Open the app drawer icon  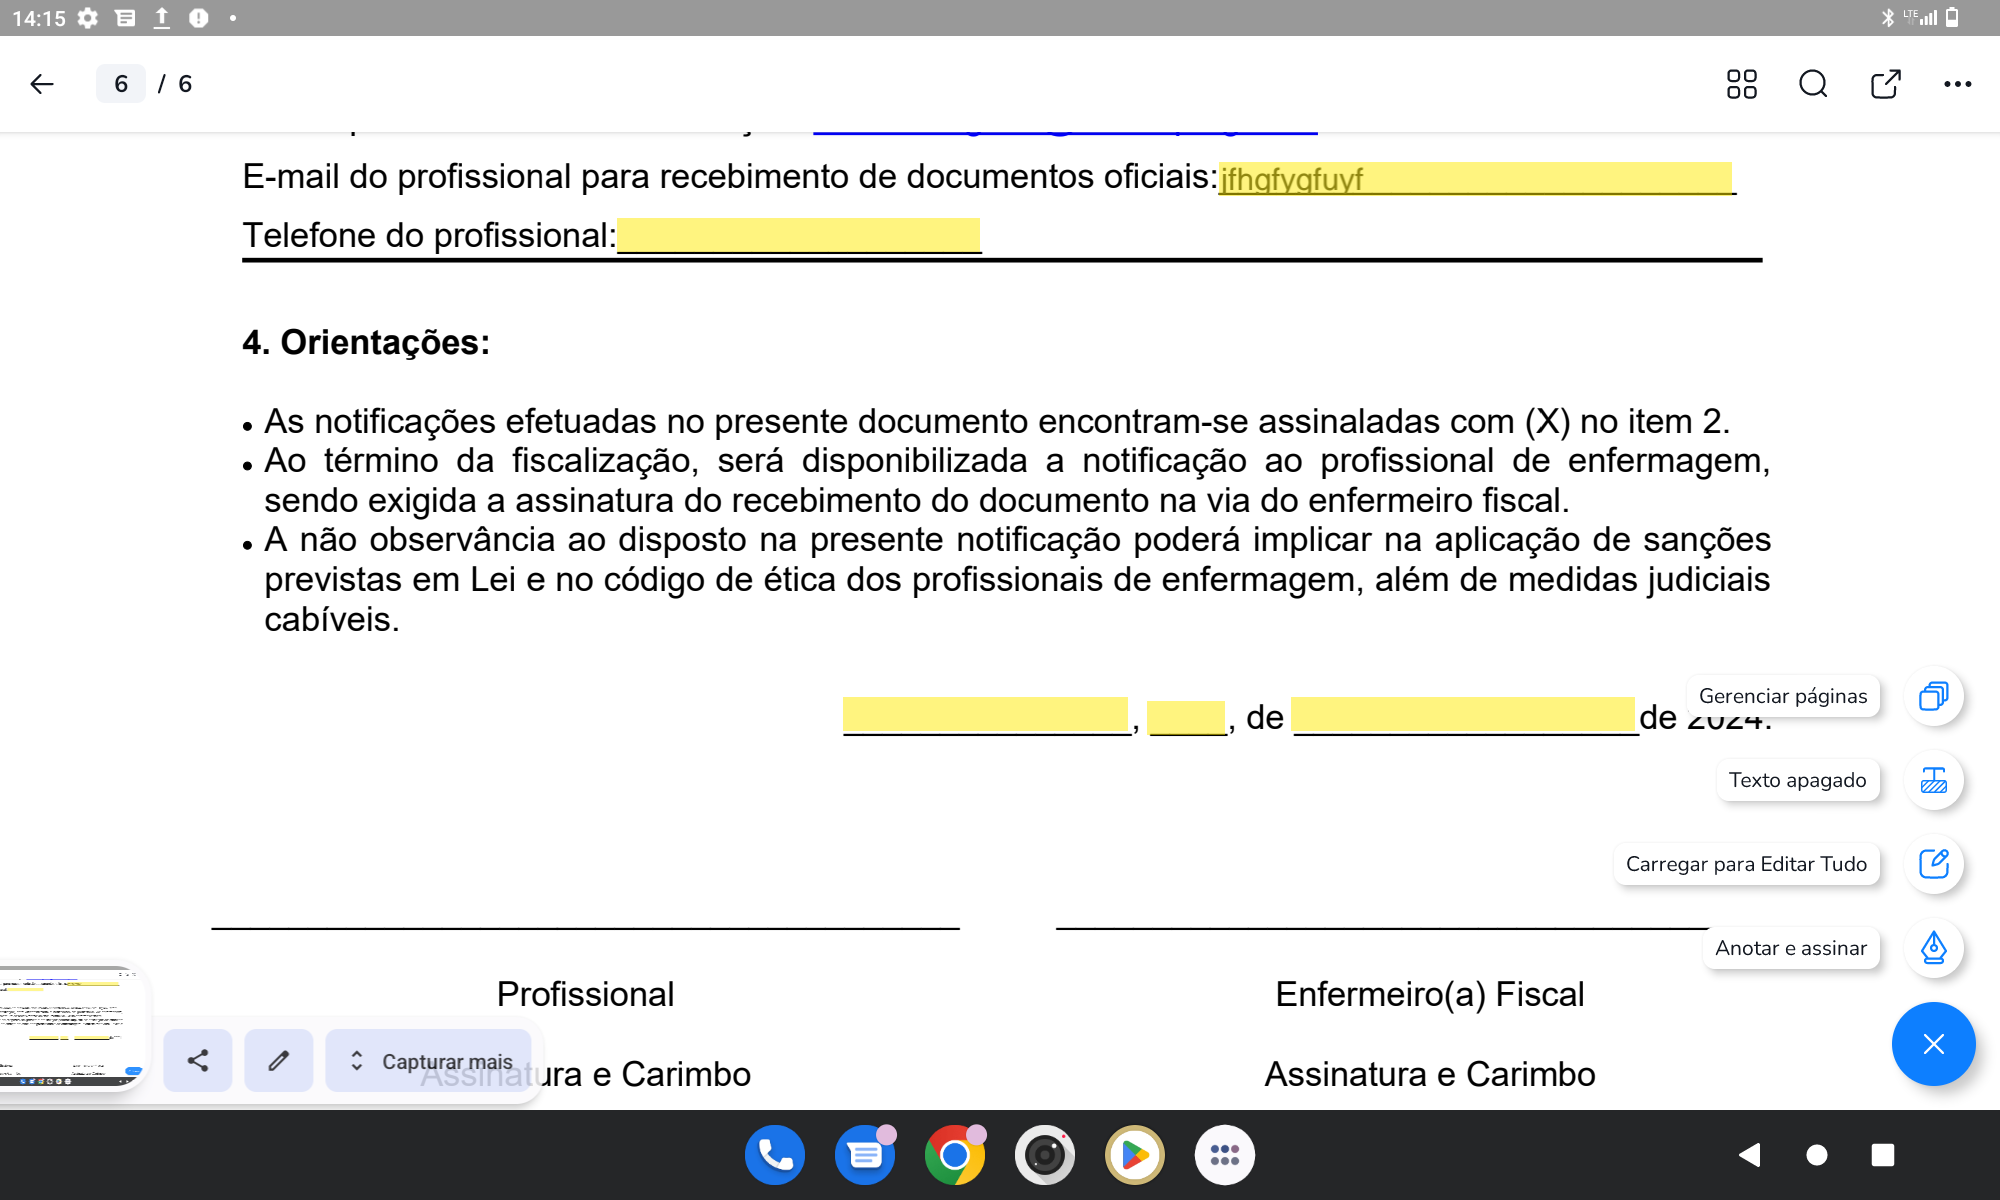coord(1225,1155)
